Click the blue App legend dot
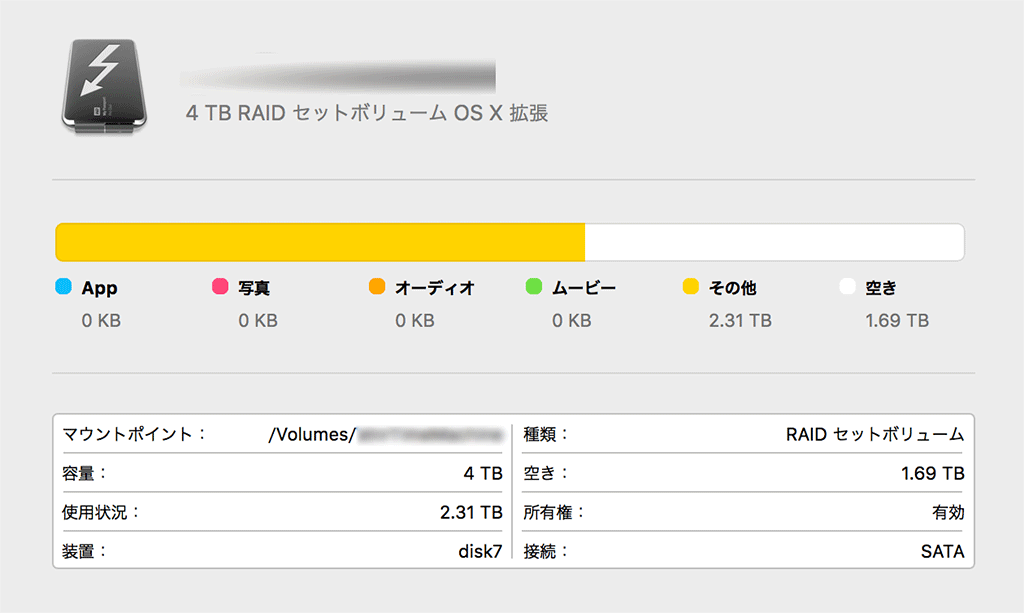This screenshot has height=613, width=1024. (64, 288)
